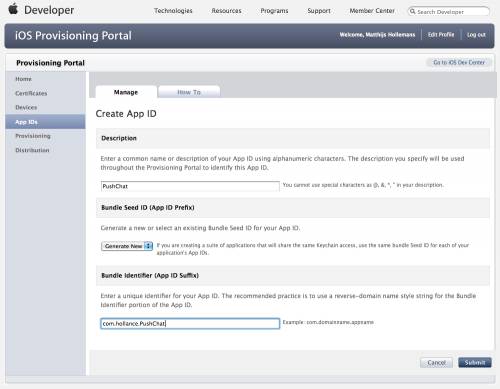
Task: Click Example: com.domainname.appname hint text
Action: coord(328,322)
